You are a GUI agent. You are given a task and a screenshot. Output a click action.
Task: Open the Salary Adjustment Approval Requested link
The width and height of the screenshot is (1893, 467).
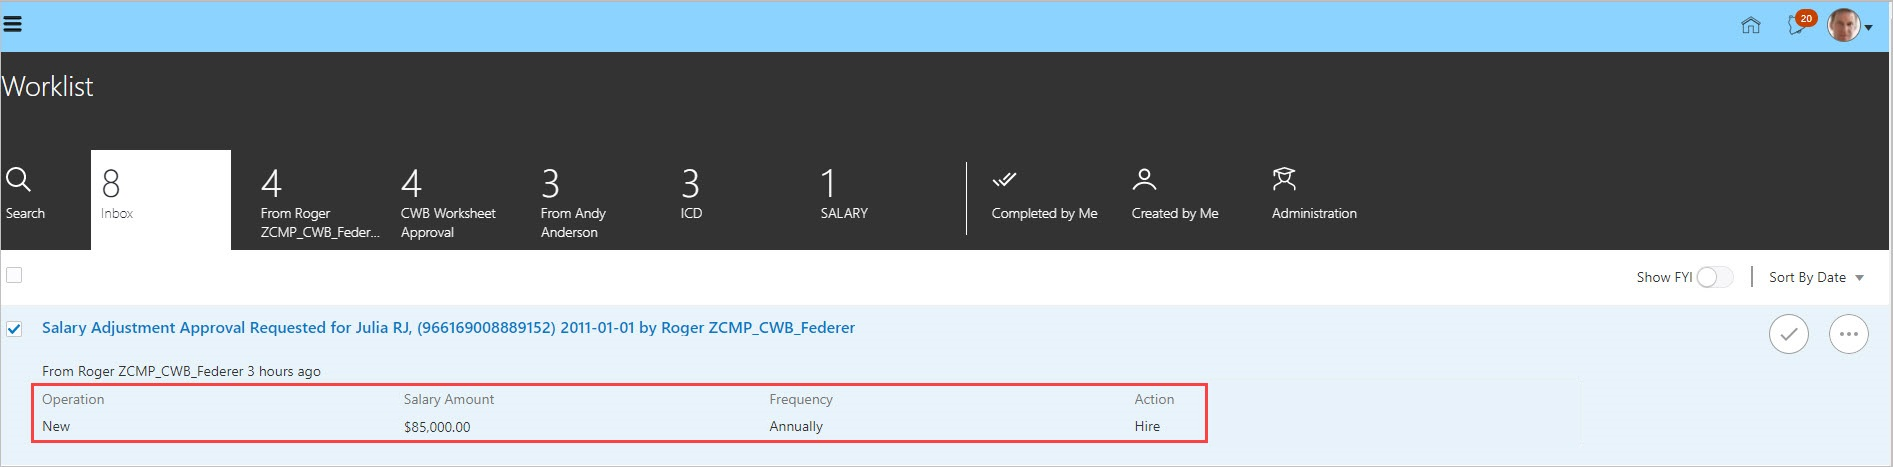click(448, 328)
